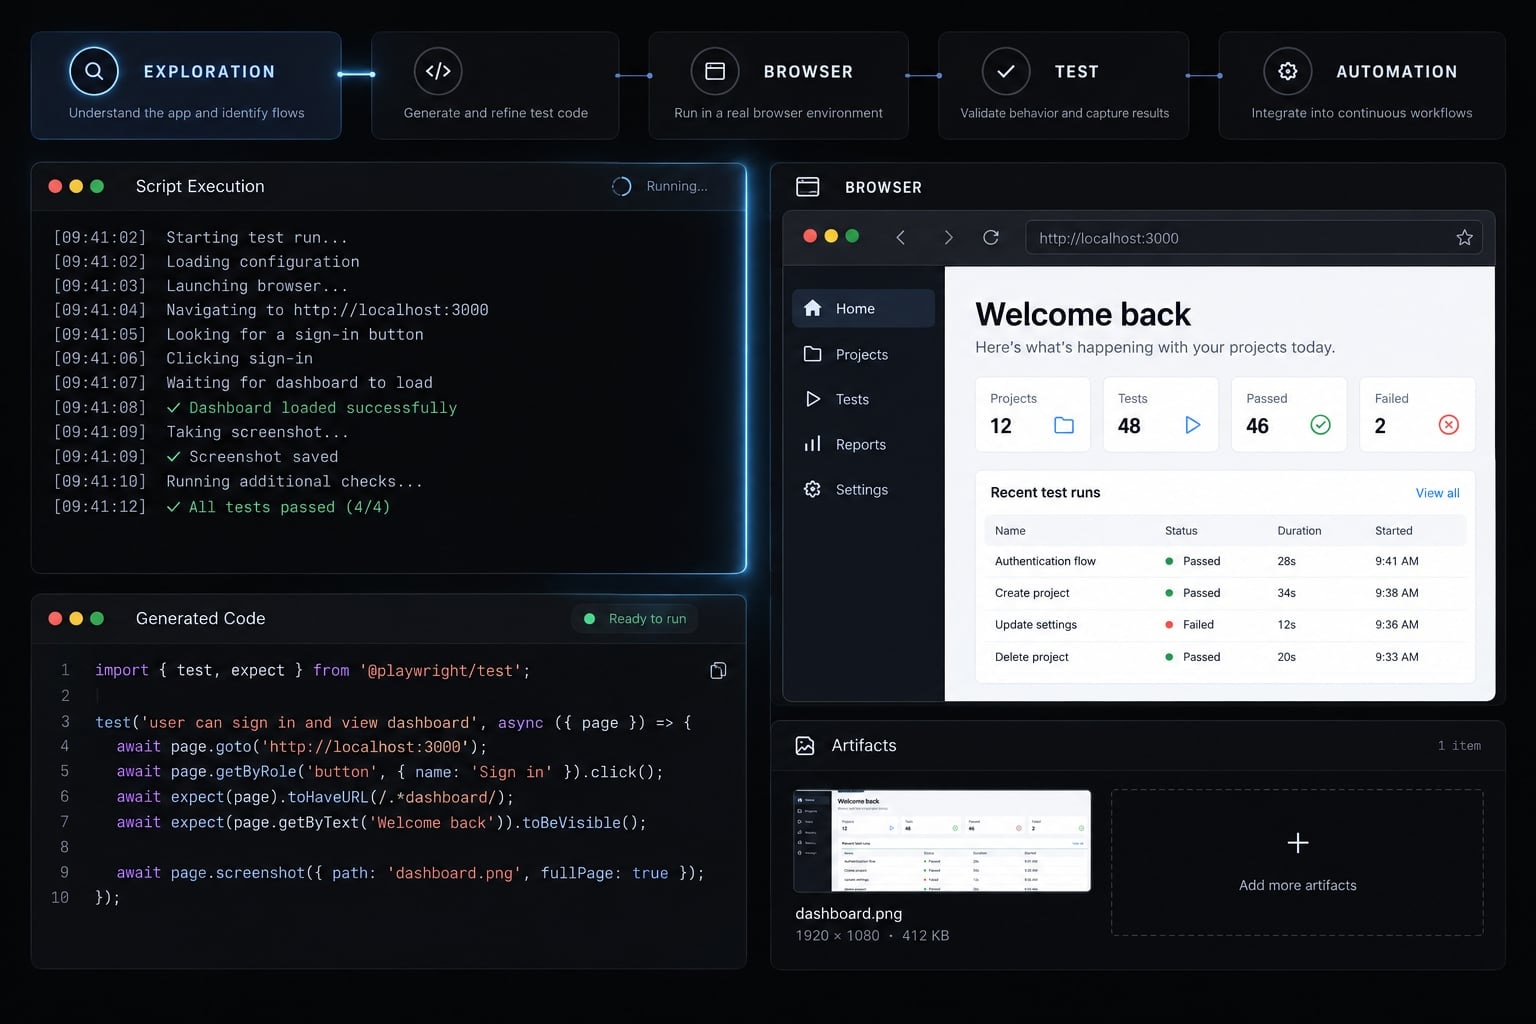Click the Browser step window icon
Screen dimensions: 1536x1024
coord(715,71)
